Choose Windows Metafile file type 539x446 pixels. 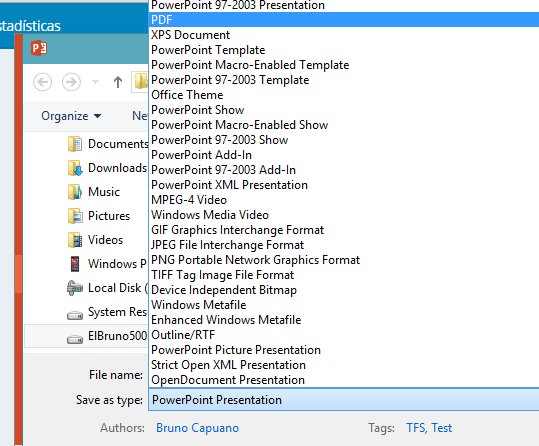pyautogui.click(x=344, y=305)
